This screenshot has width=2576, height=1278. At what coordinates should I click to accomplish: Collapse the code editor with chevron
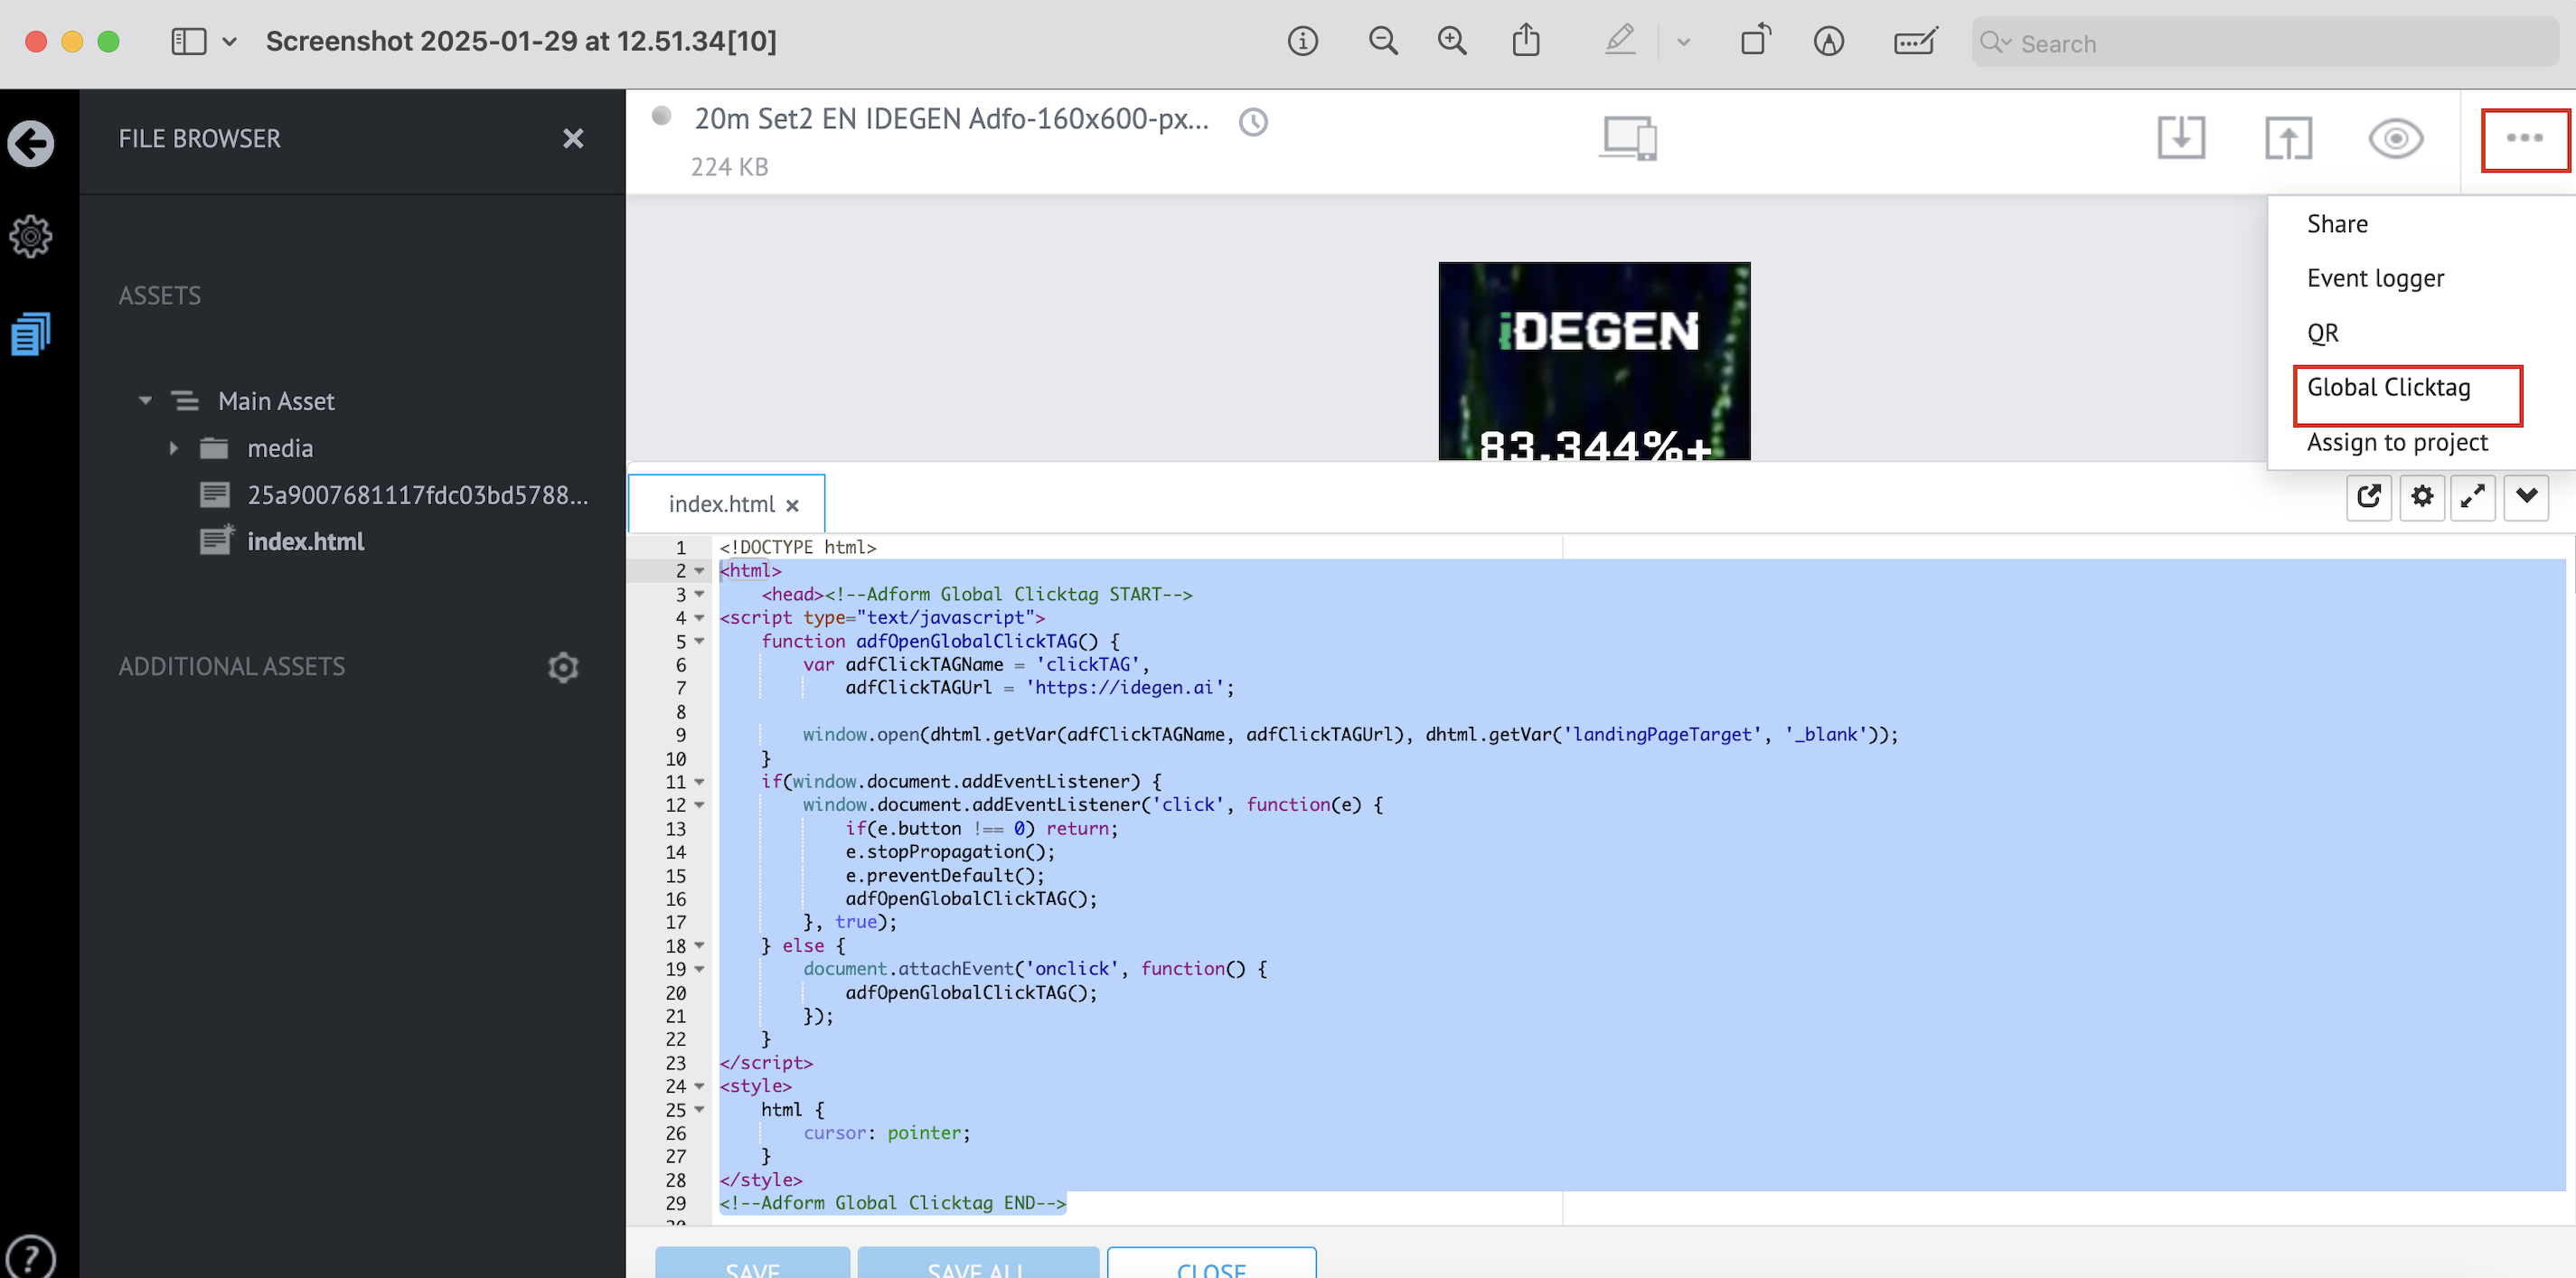[2526, 497]
